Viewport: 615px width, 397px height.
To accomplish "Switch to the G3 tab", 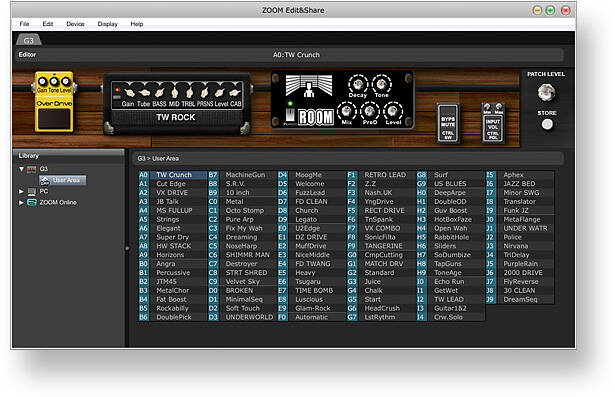I will pos(29,40).
